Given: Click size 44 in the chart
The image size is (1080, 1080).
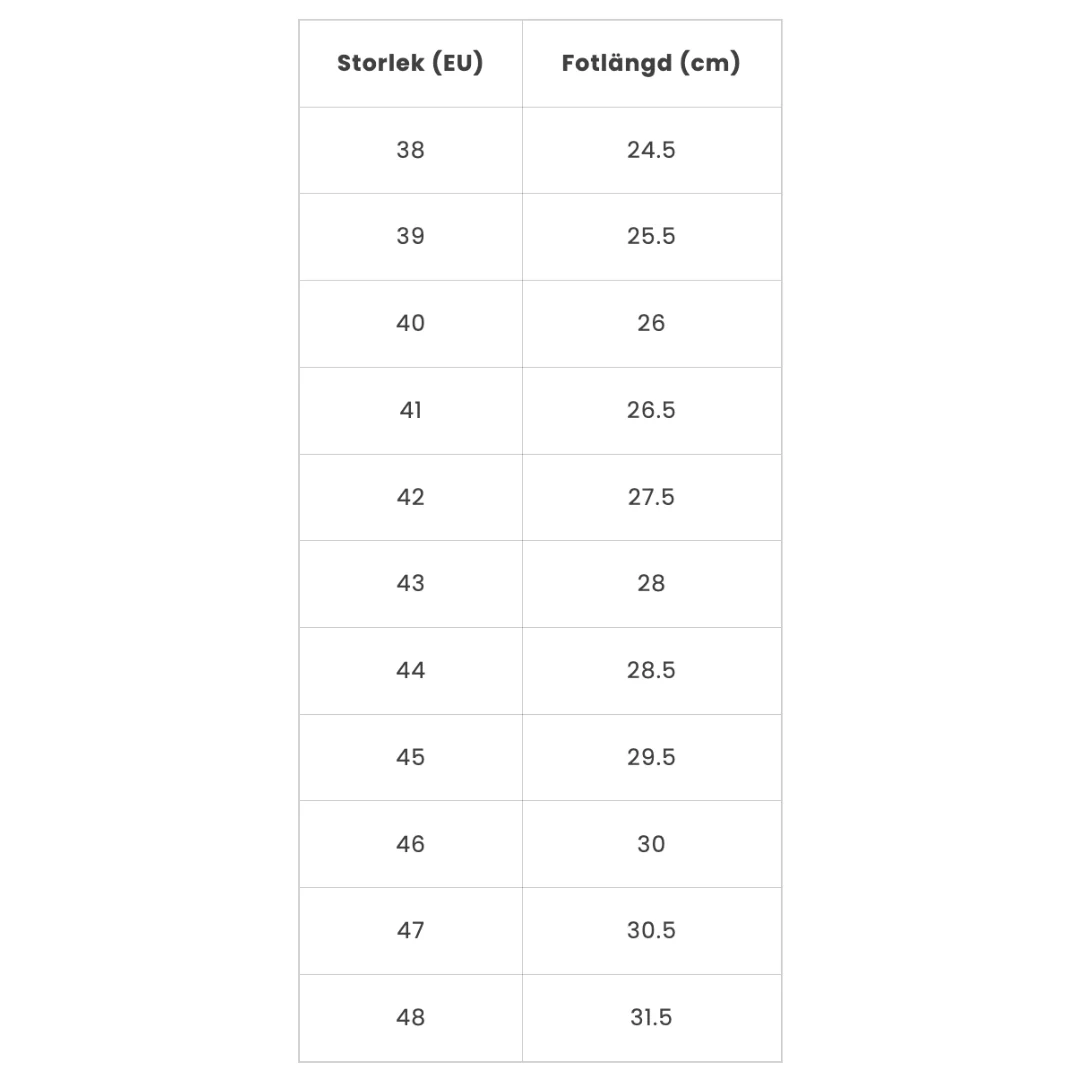Looking at the screenshot, I should [410, 670].
